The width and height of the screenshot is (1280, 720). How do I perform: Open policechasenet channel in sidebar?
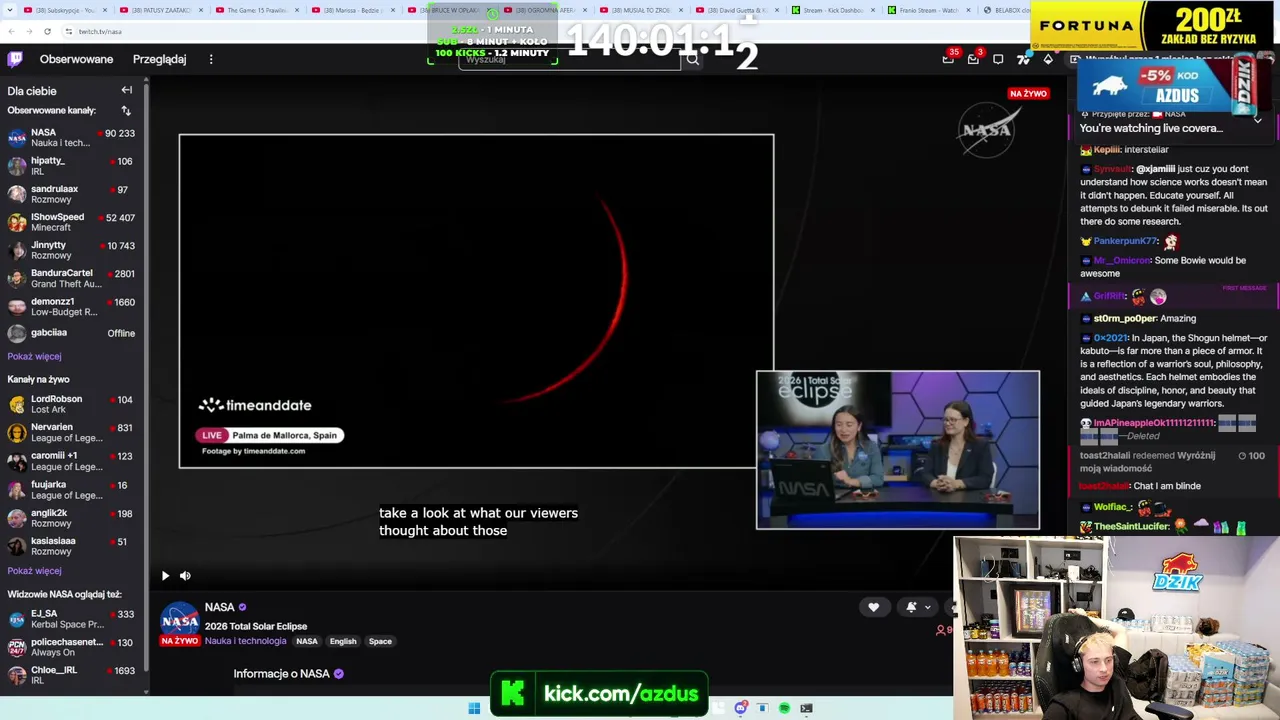72,647
